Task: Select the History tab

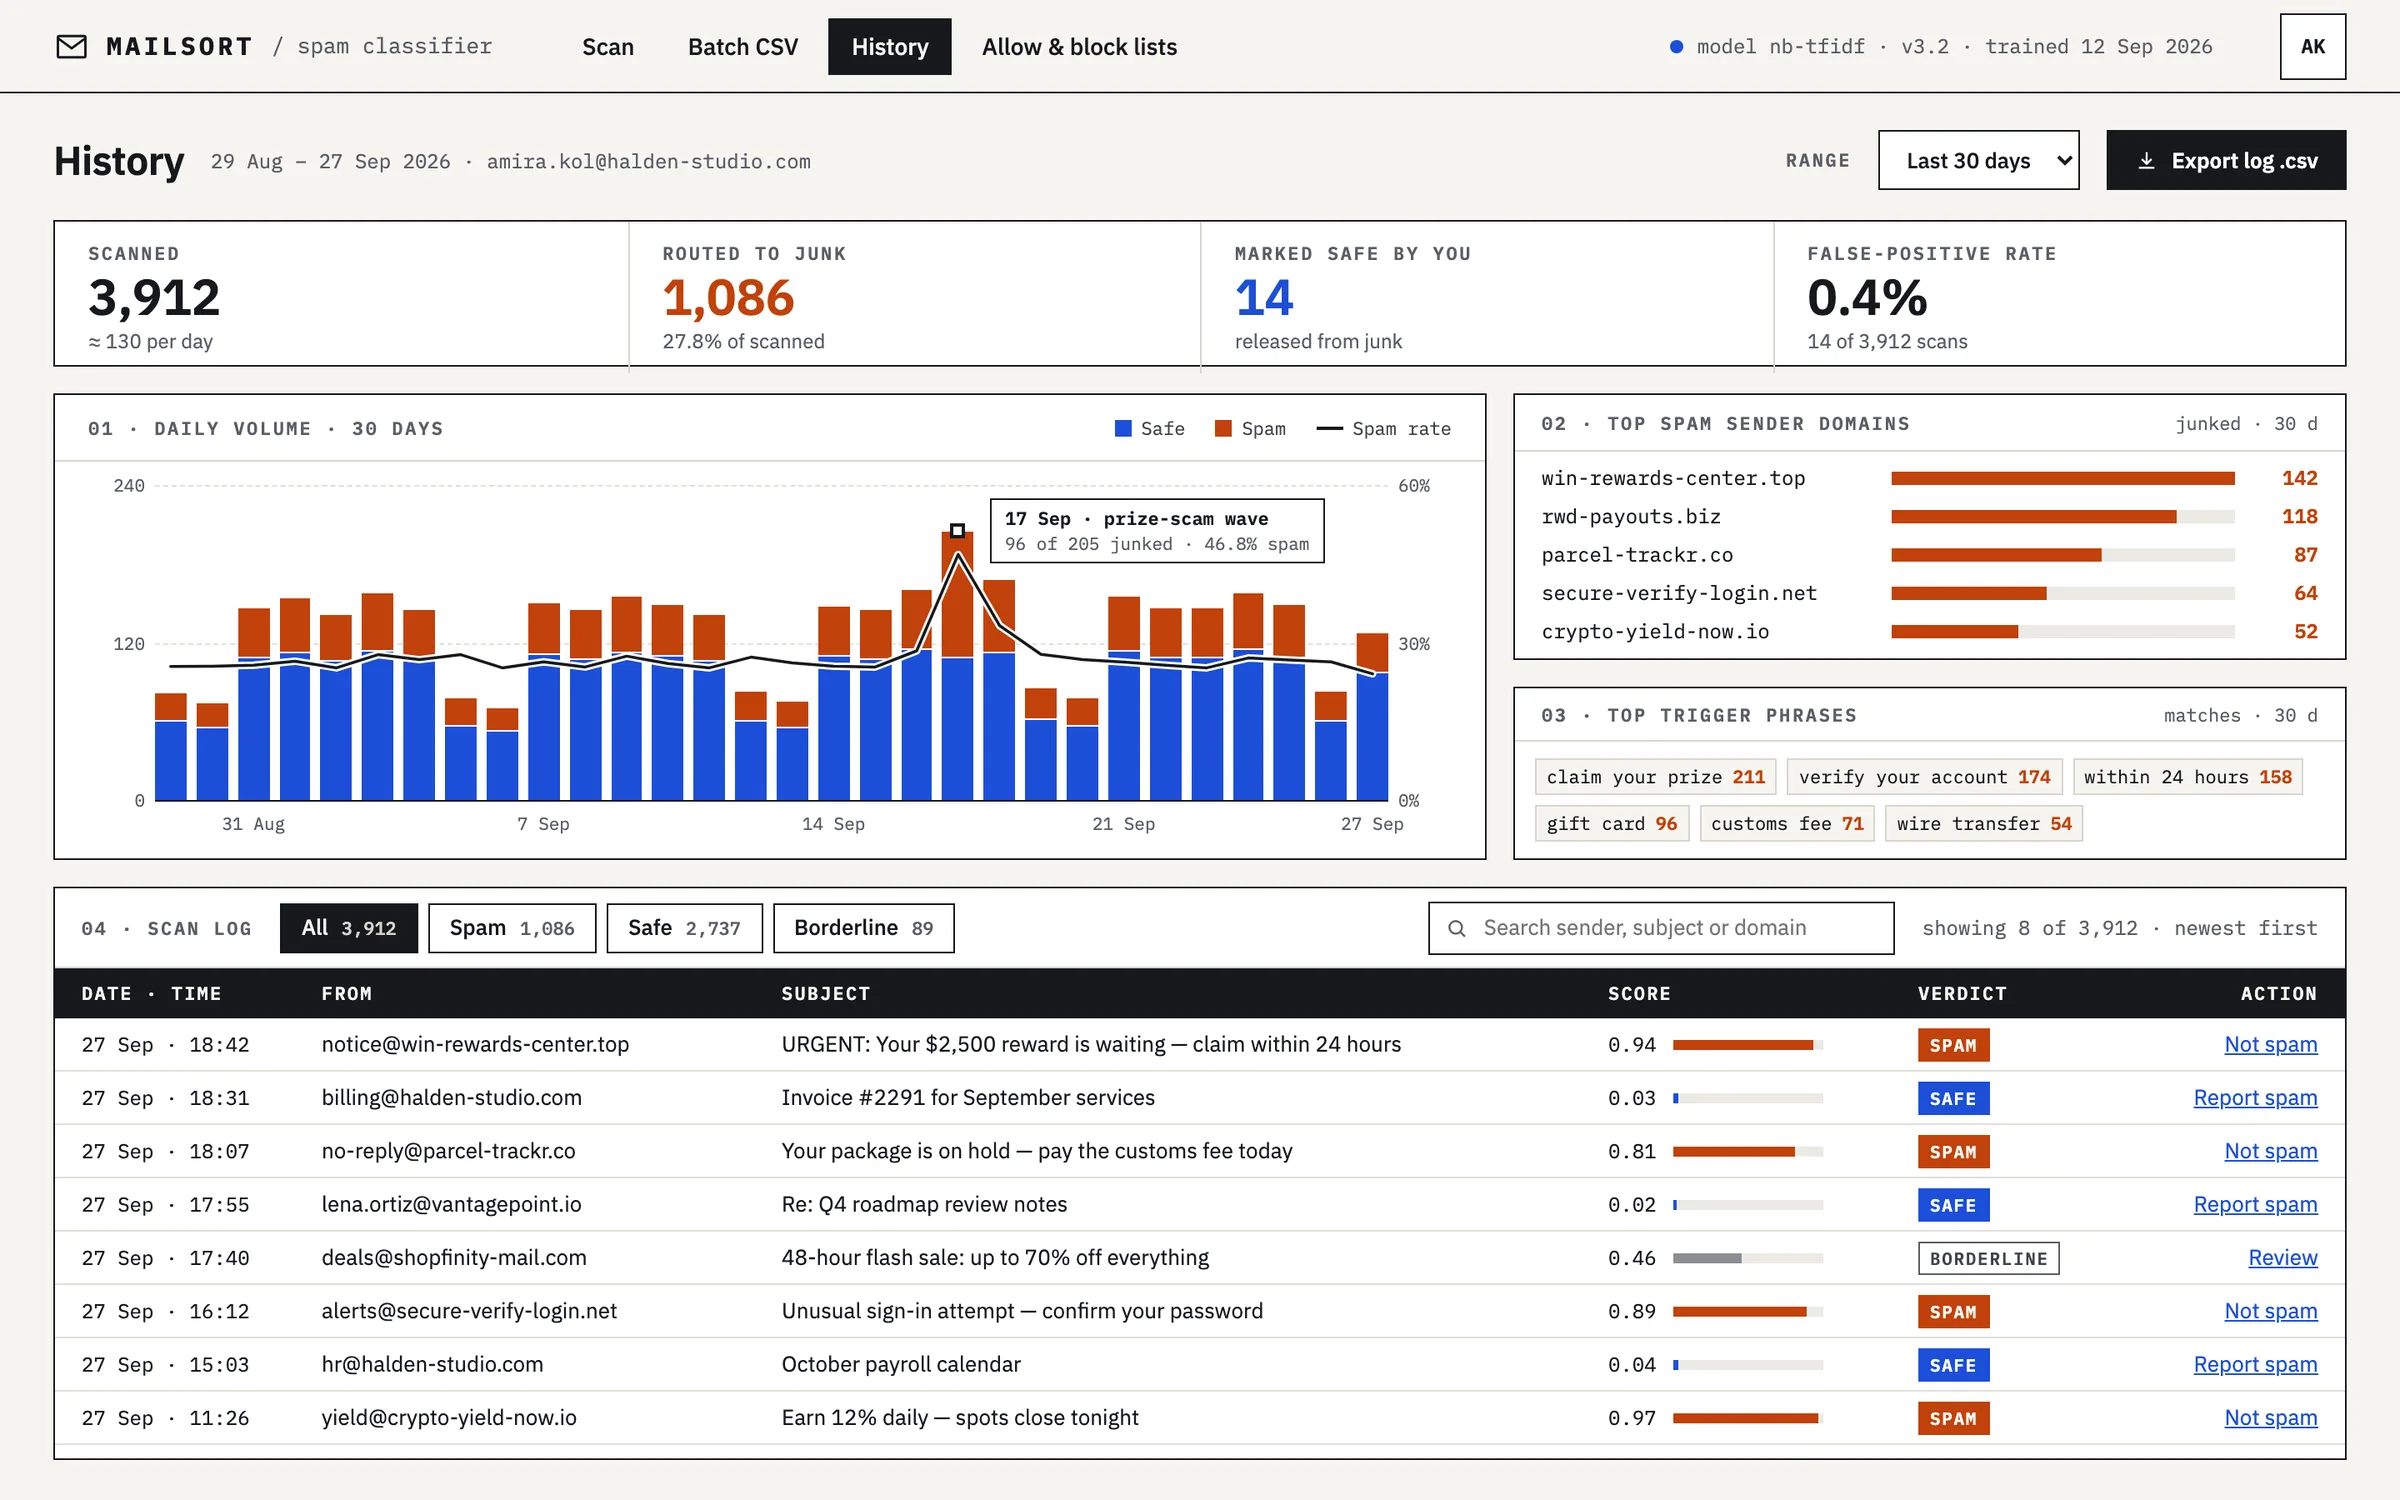Action: (890, 47)
